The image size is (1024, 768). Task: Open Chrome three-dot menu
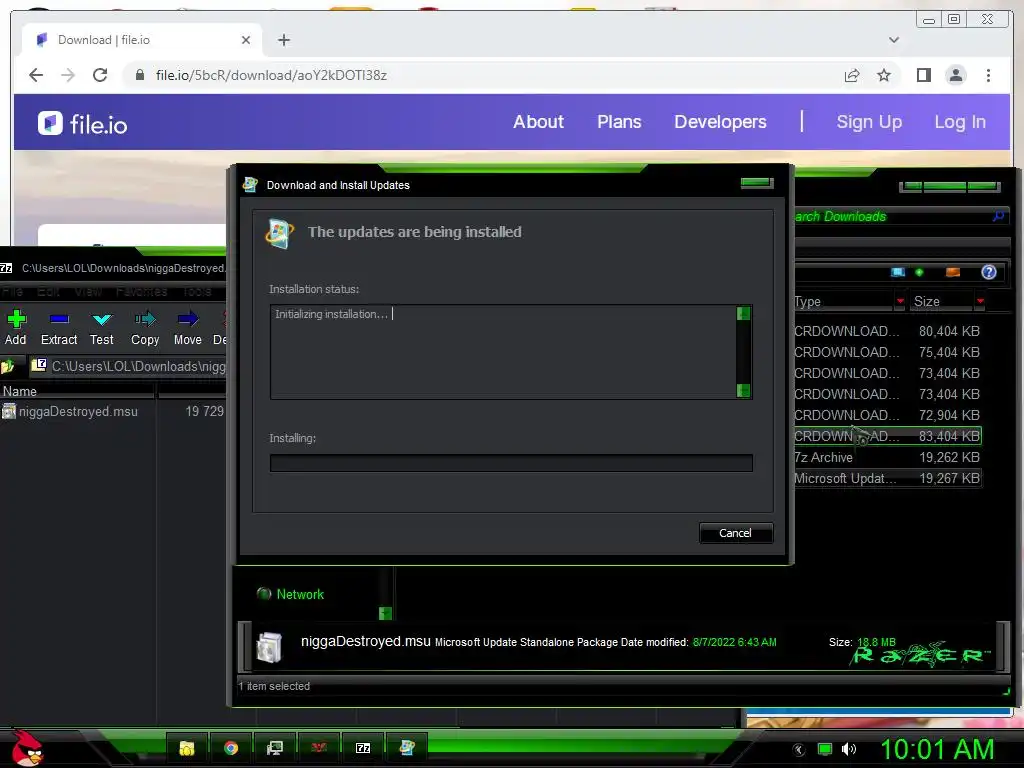click(988, 75)
